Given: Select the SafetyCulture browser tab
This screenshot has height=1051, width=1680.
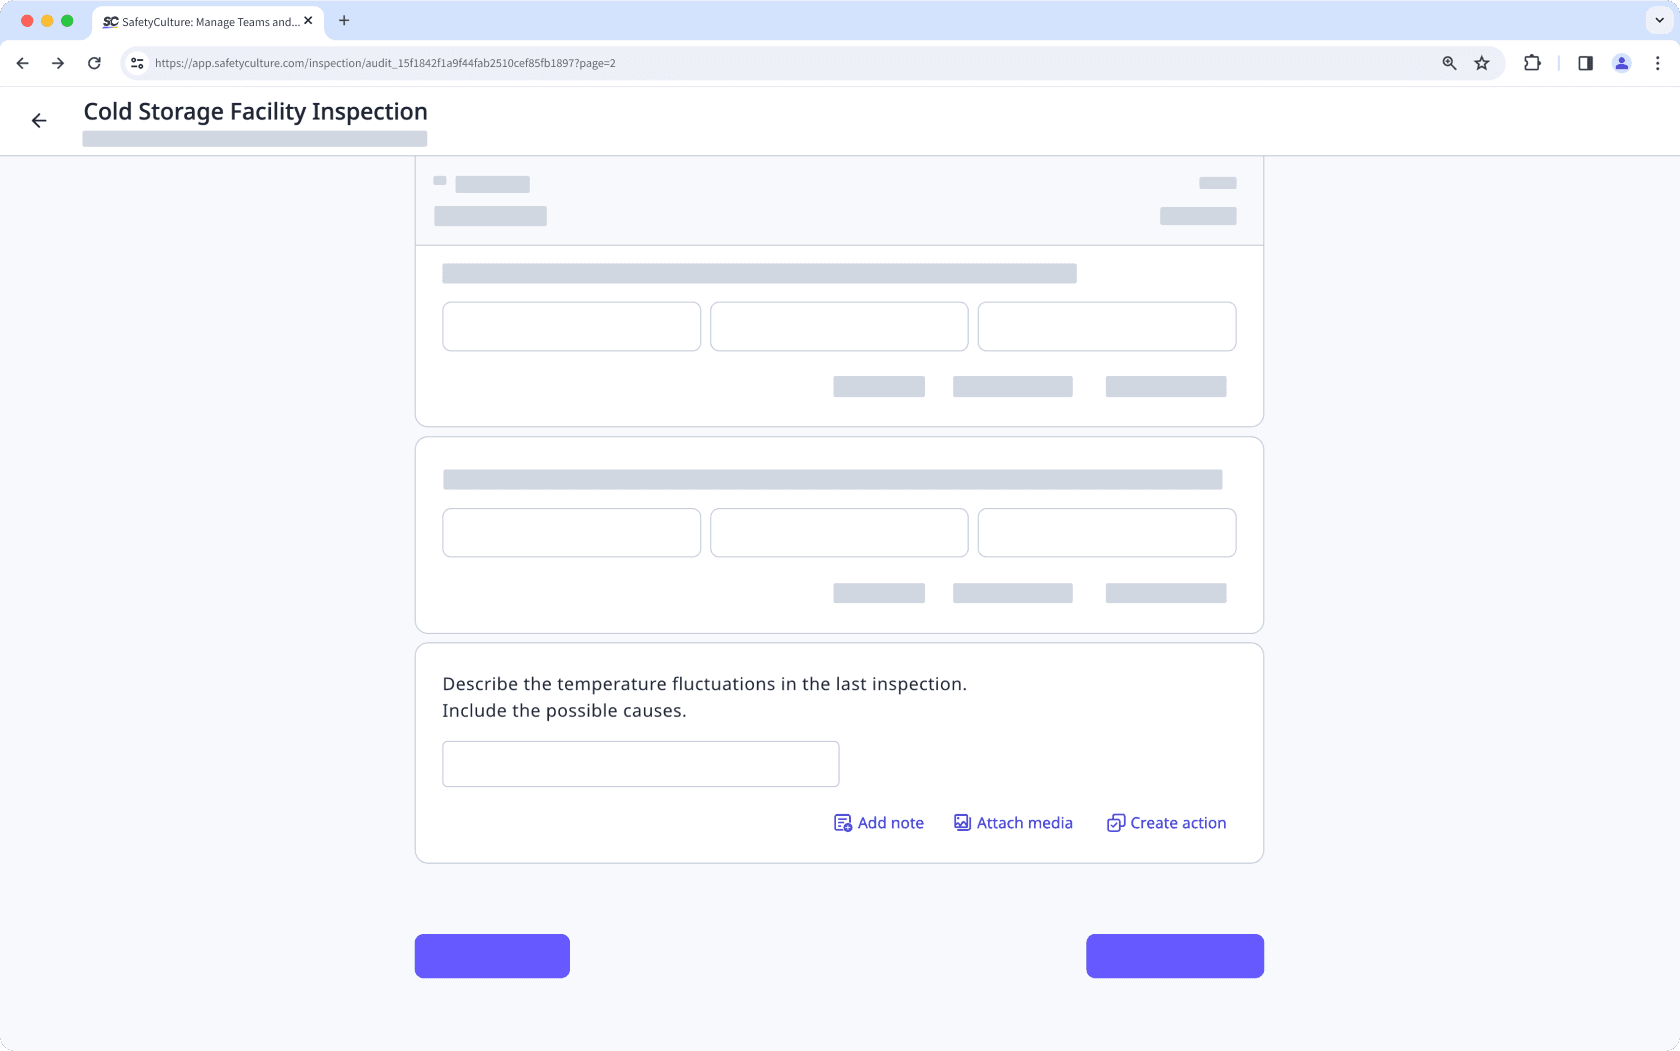Looking at the screenshot, I should tap(200, 21).
